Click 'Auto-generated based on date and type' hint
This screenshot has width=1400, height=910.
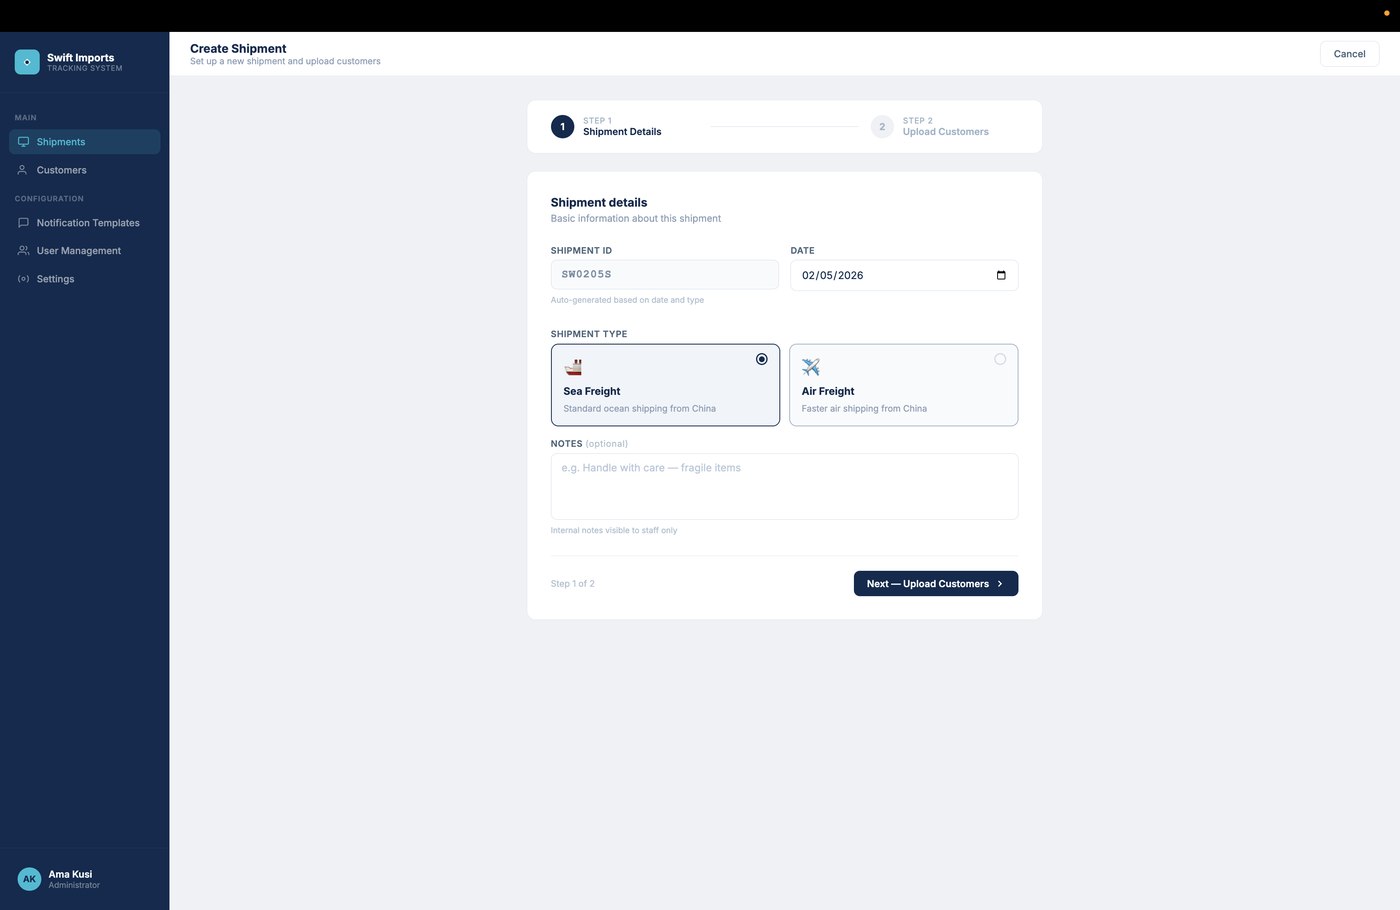click(x=627, y=300)
